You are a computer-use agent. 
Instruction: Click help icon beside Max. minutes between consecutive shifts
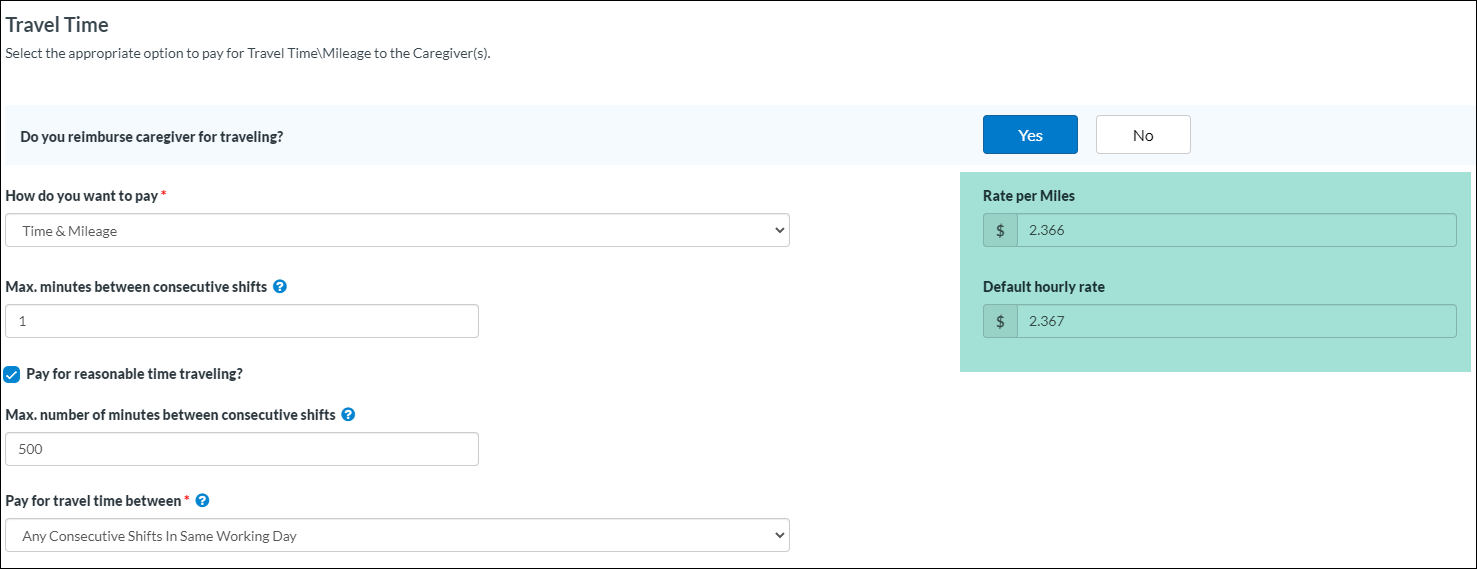[280, 287]
